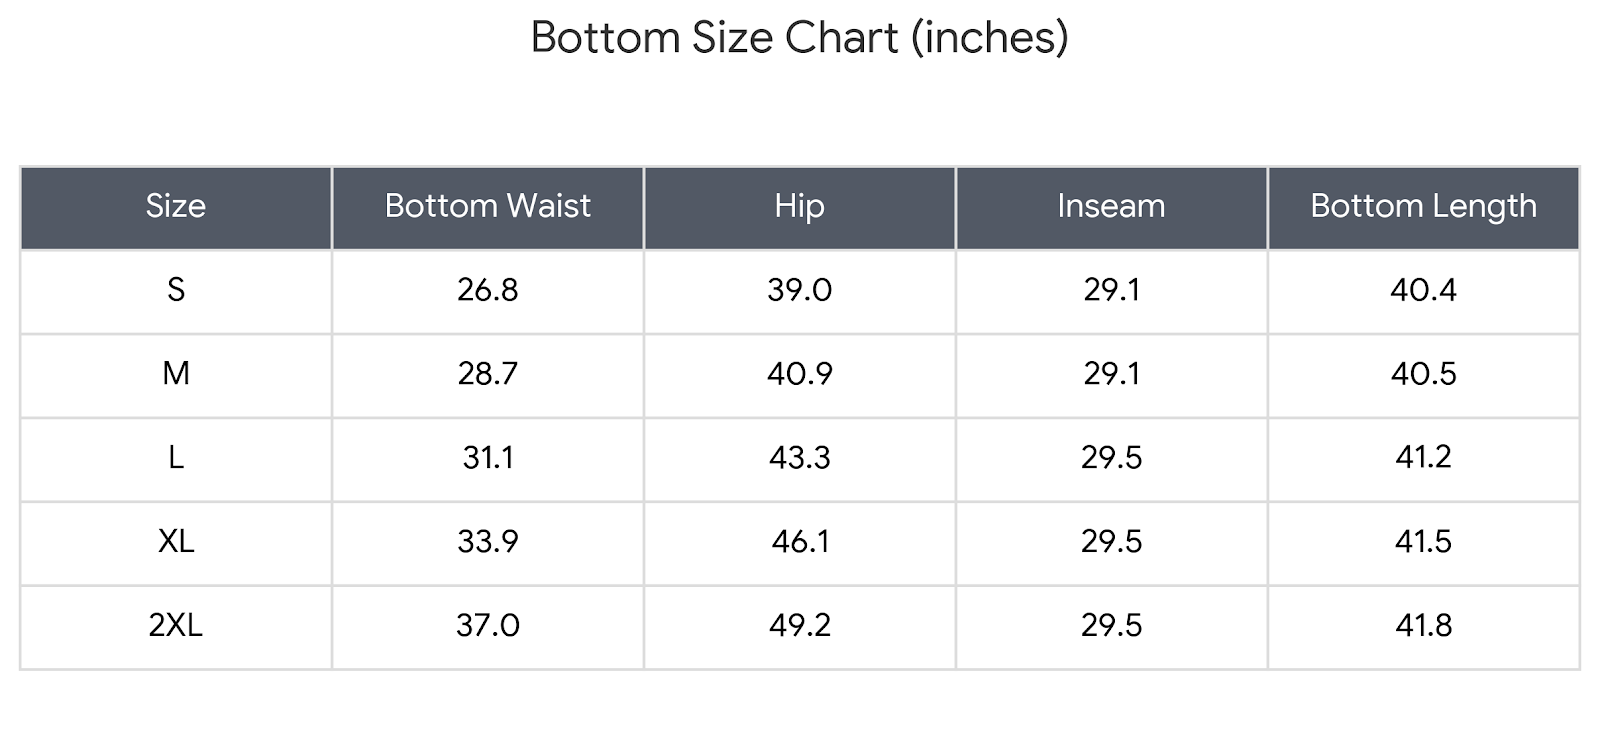Select the XL size row label
This screenshot has width=1600, height=748.
pyautogui.click(x=176, y=542)
